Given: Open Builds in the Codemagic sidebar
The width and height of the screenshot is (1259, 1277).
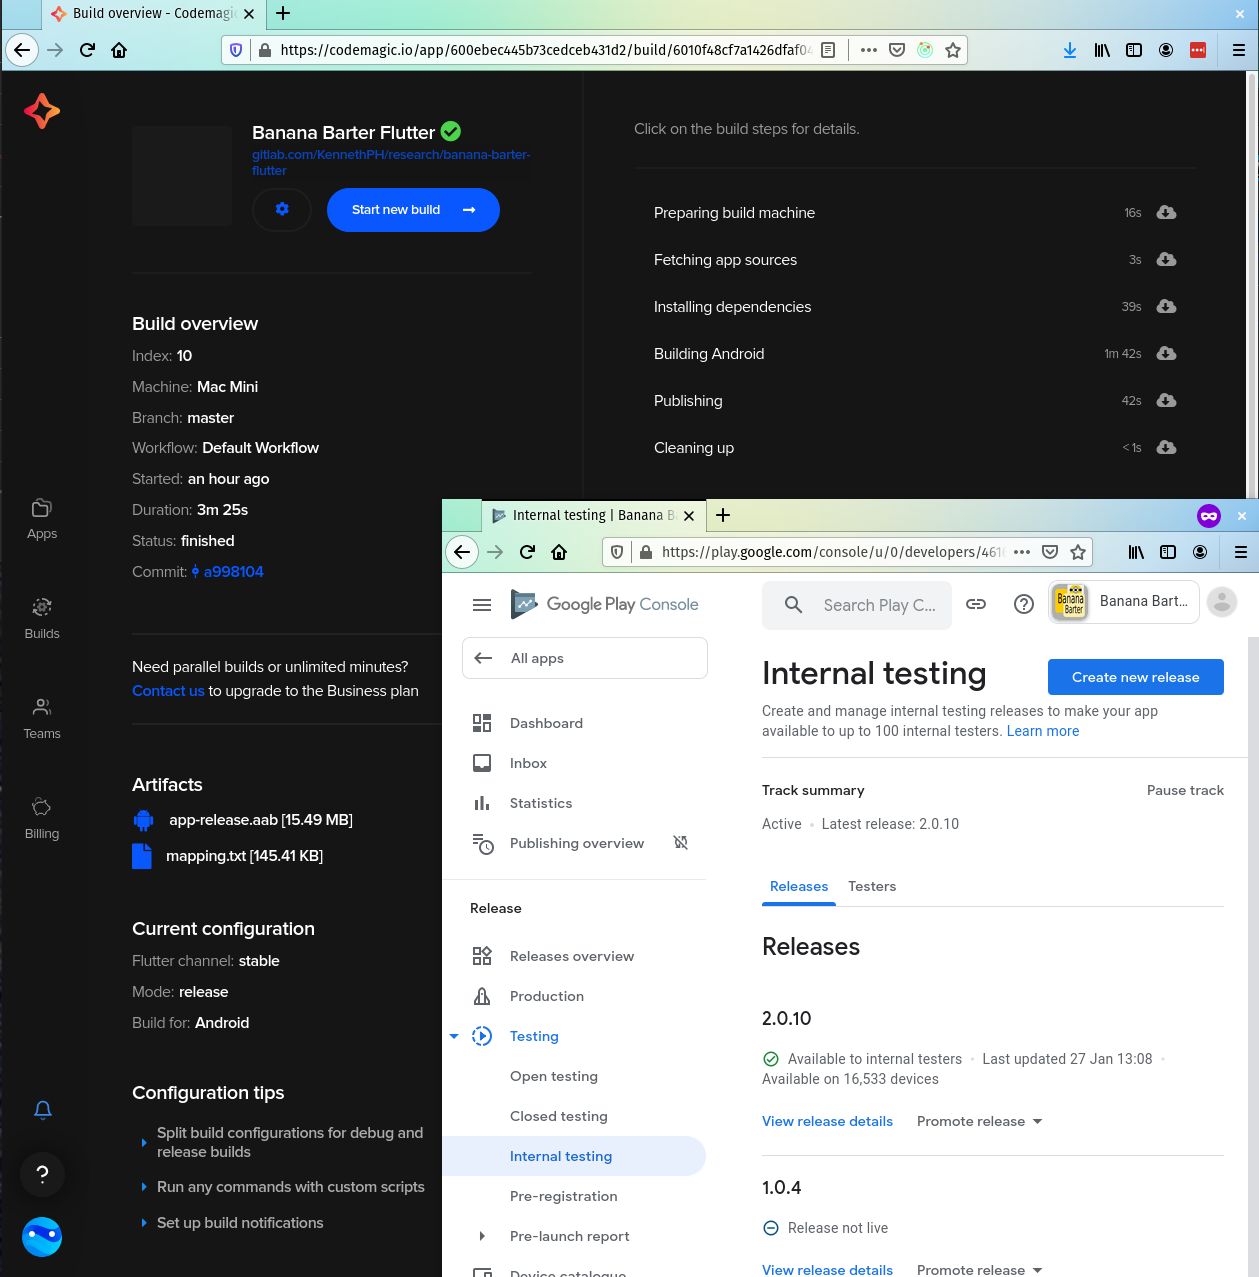Looking at the screenshot, I should pos(42,619).
